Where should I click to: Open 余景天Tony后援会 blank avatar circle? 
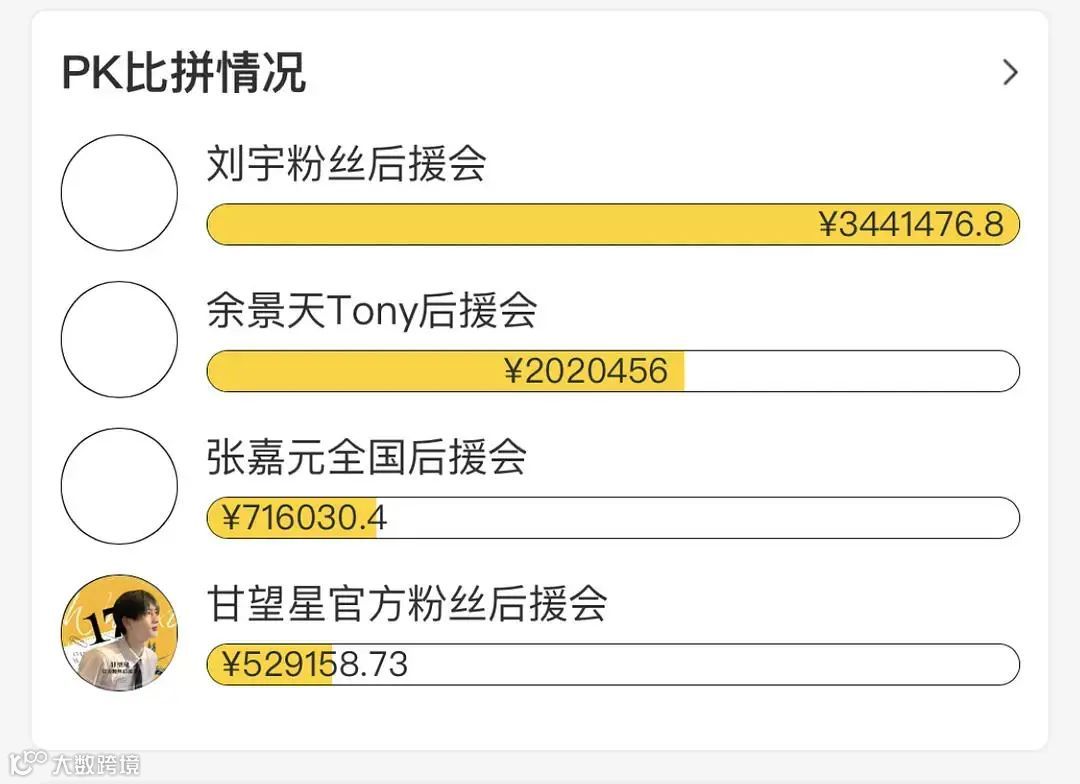119,340
